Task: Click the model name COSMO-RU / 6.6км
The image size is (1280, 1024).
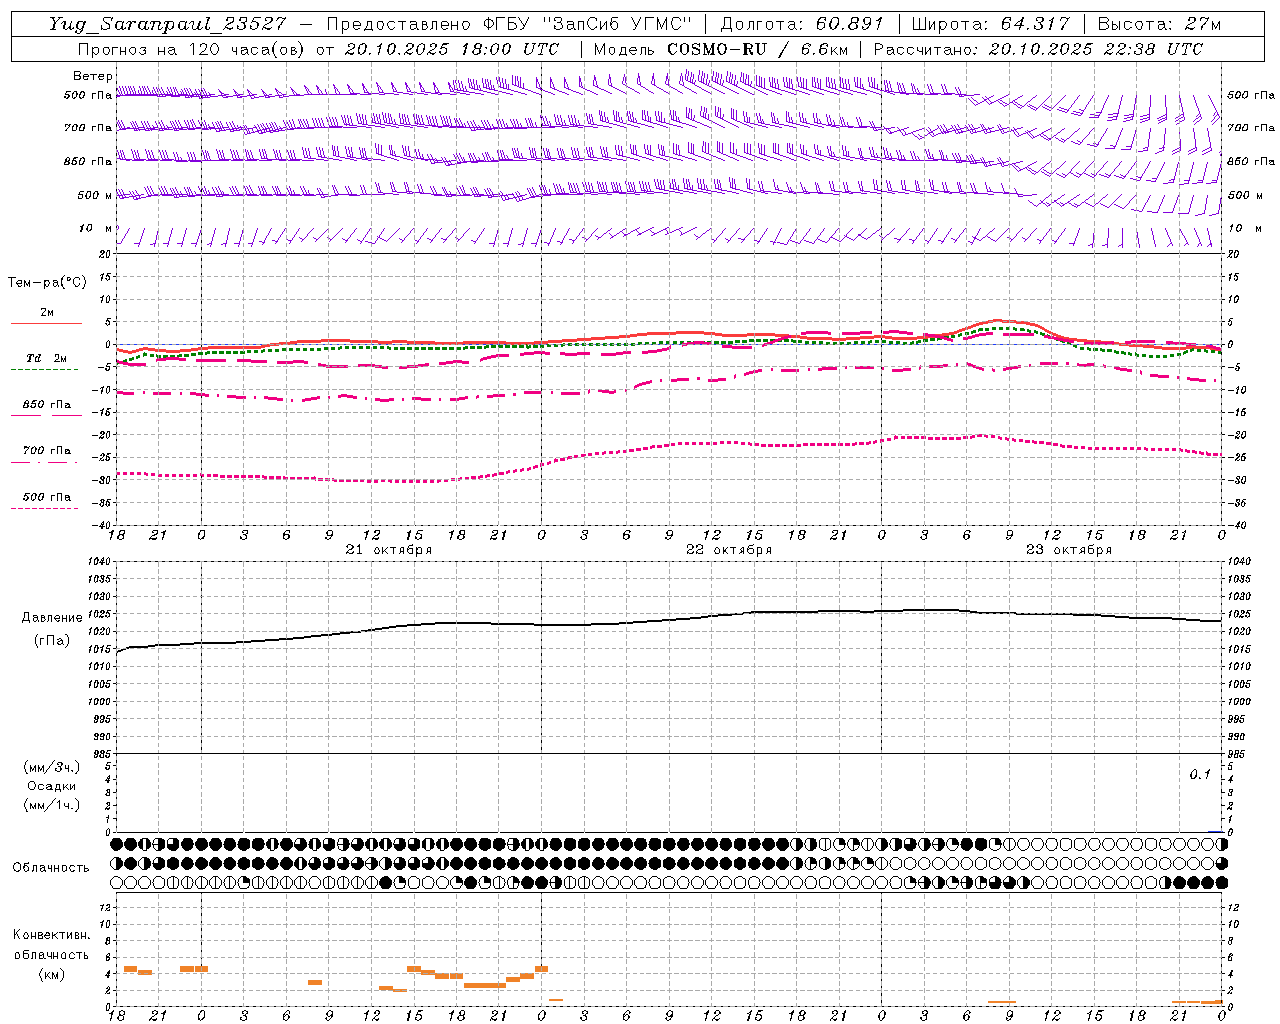Action: coord(757,48)
